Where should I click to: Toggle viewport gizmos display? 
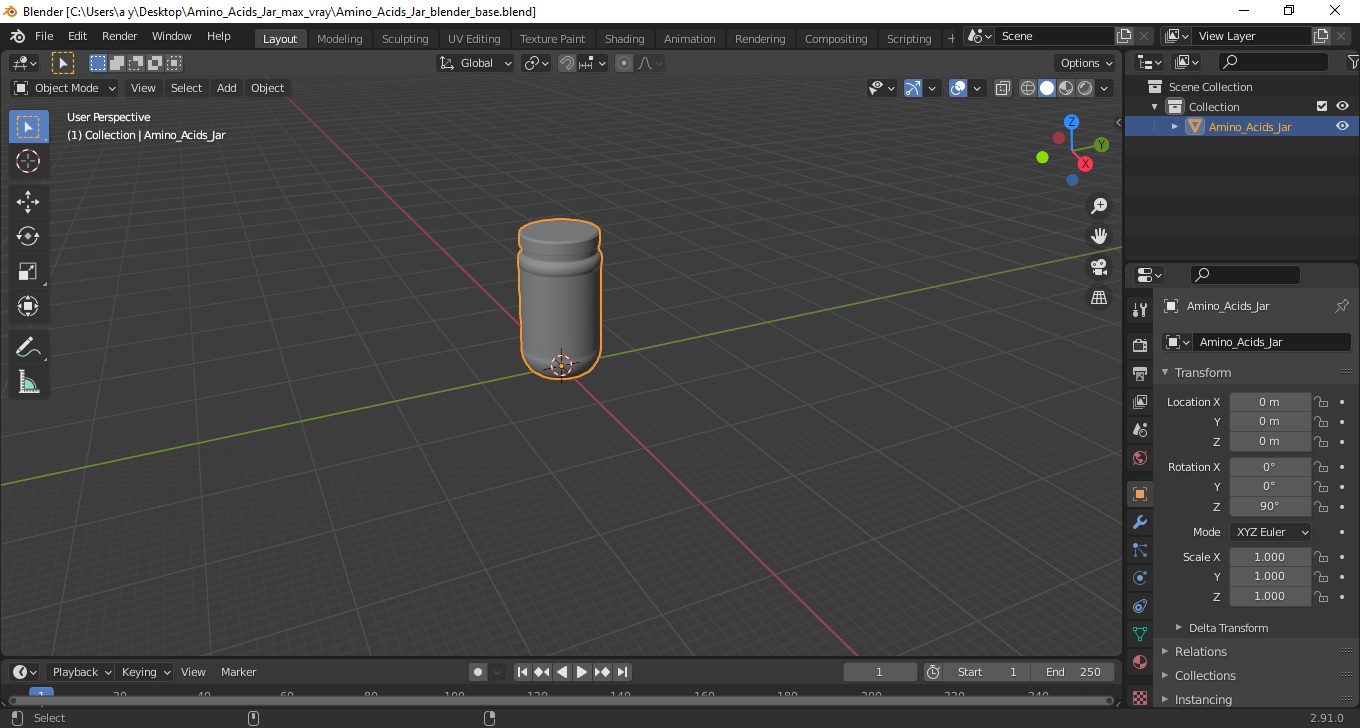[913, 88]
